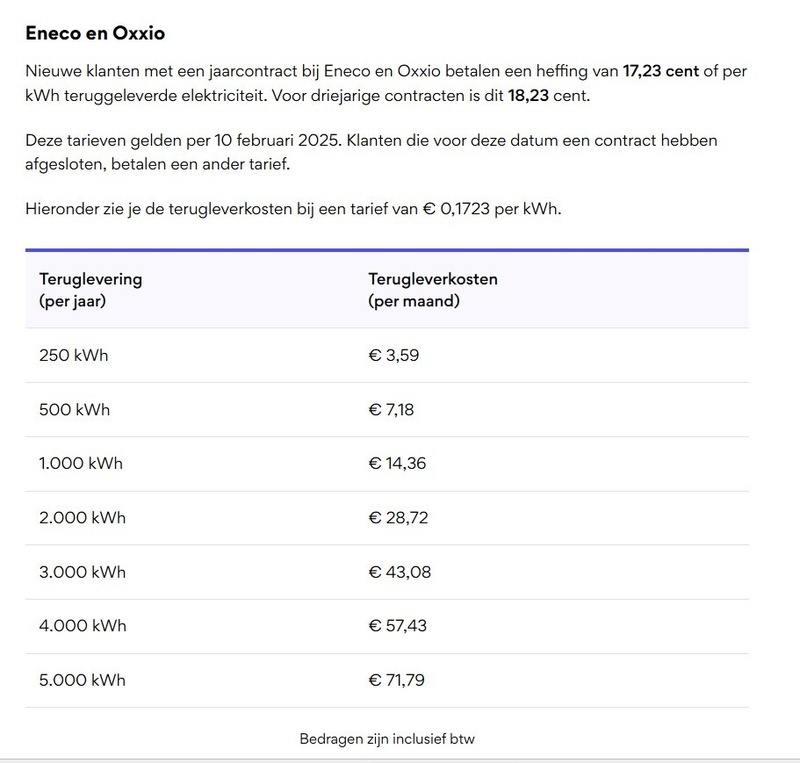
Task: Click the "Teruglevering (per jaar)" column header
Action: [90, 289]
